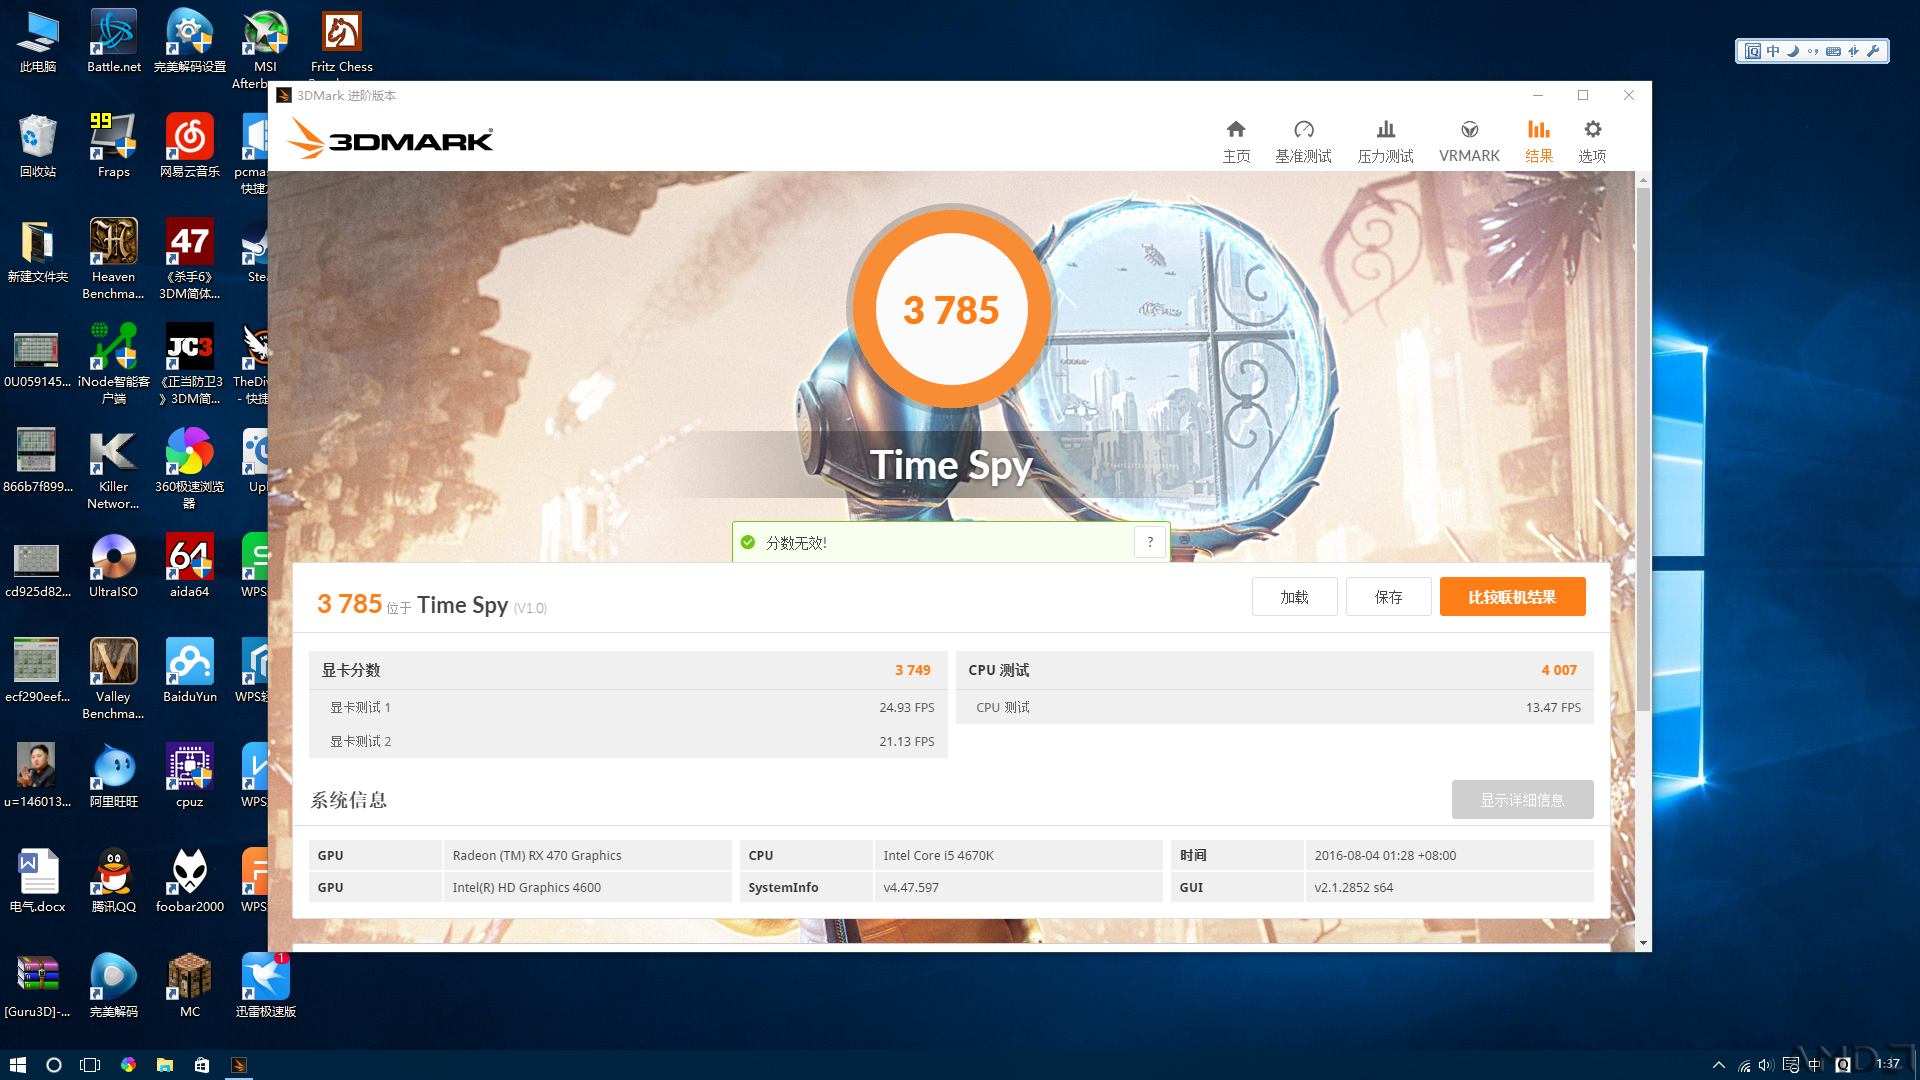1920x1080 pixels.
Task: Open the [Guru3D] archive desktop icon
Action: click(x=37, y=987)
